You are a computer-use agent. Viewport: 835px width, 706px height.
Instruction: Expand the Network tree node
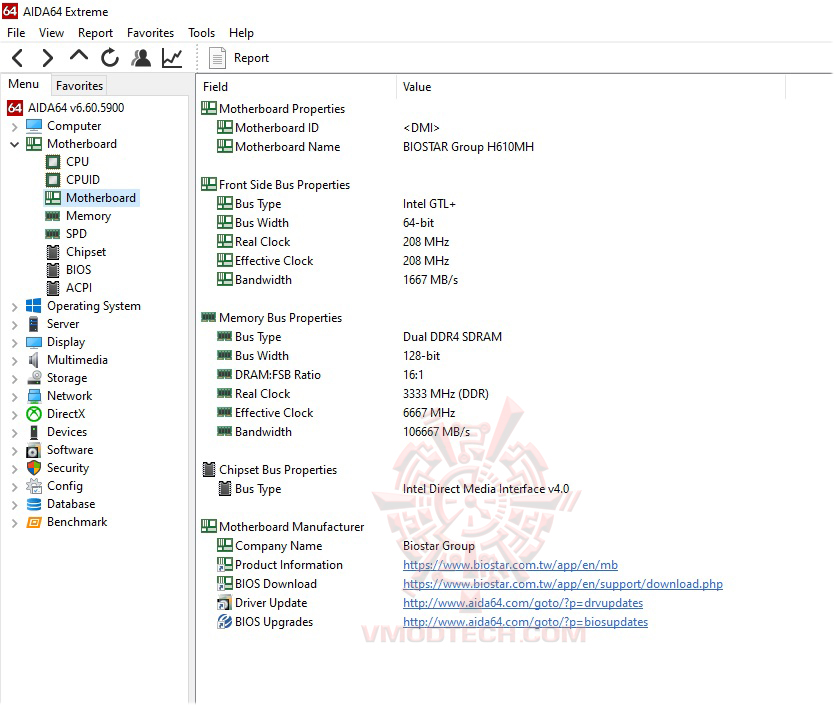(14, 397)
